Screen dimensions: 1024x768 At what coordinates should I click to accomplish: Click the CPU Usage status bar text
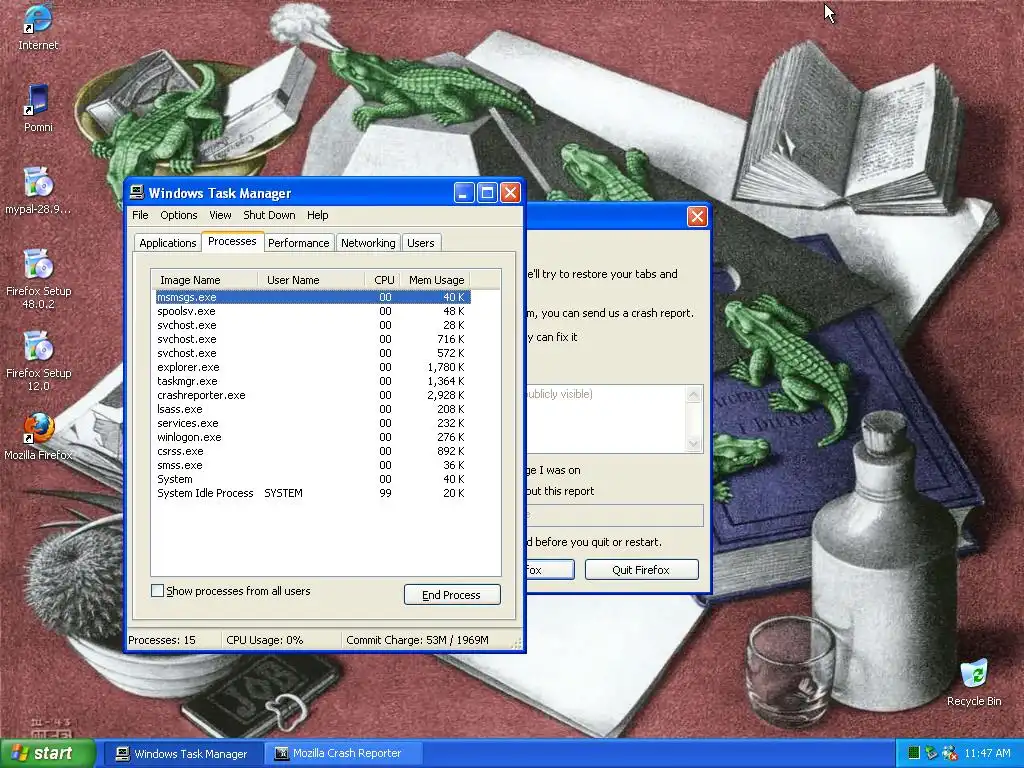tap(264, 640)
